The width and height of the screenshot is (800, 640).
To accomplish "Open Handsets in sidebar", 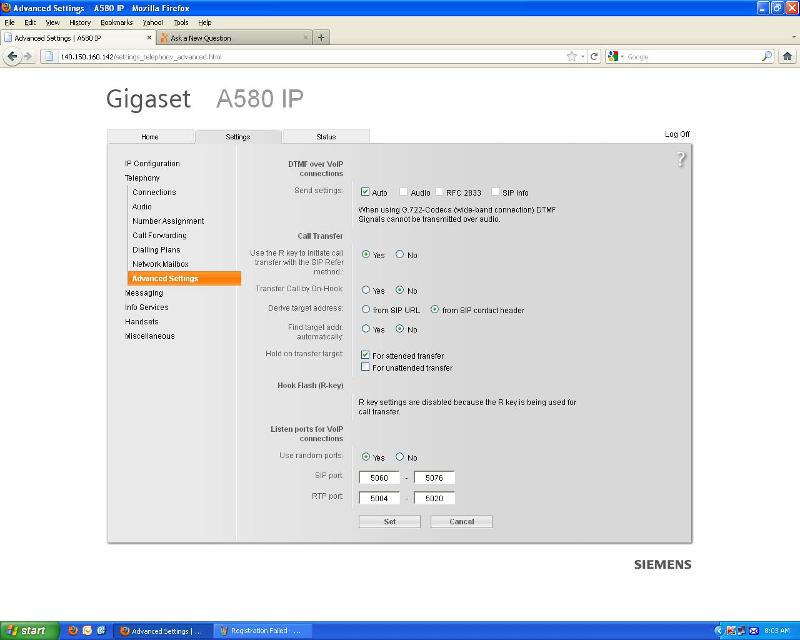I will coord(141,321).
